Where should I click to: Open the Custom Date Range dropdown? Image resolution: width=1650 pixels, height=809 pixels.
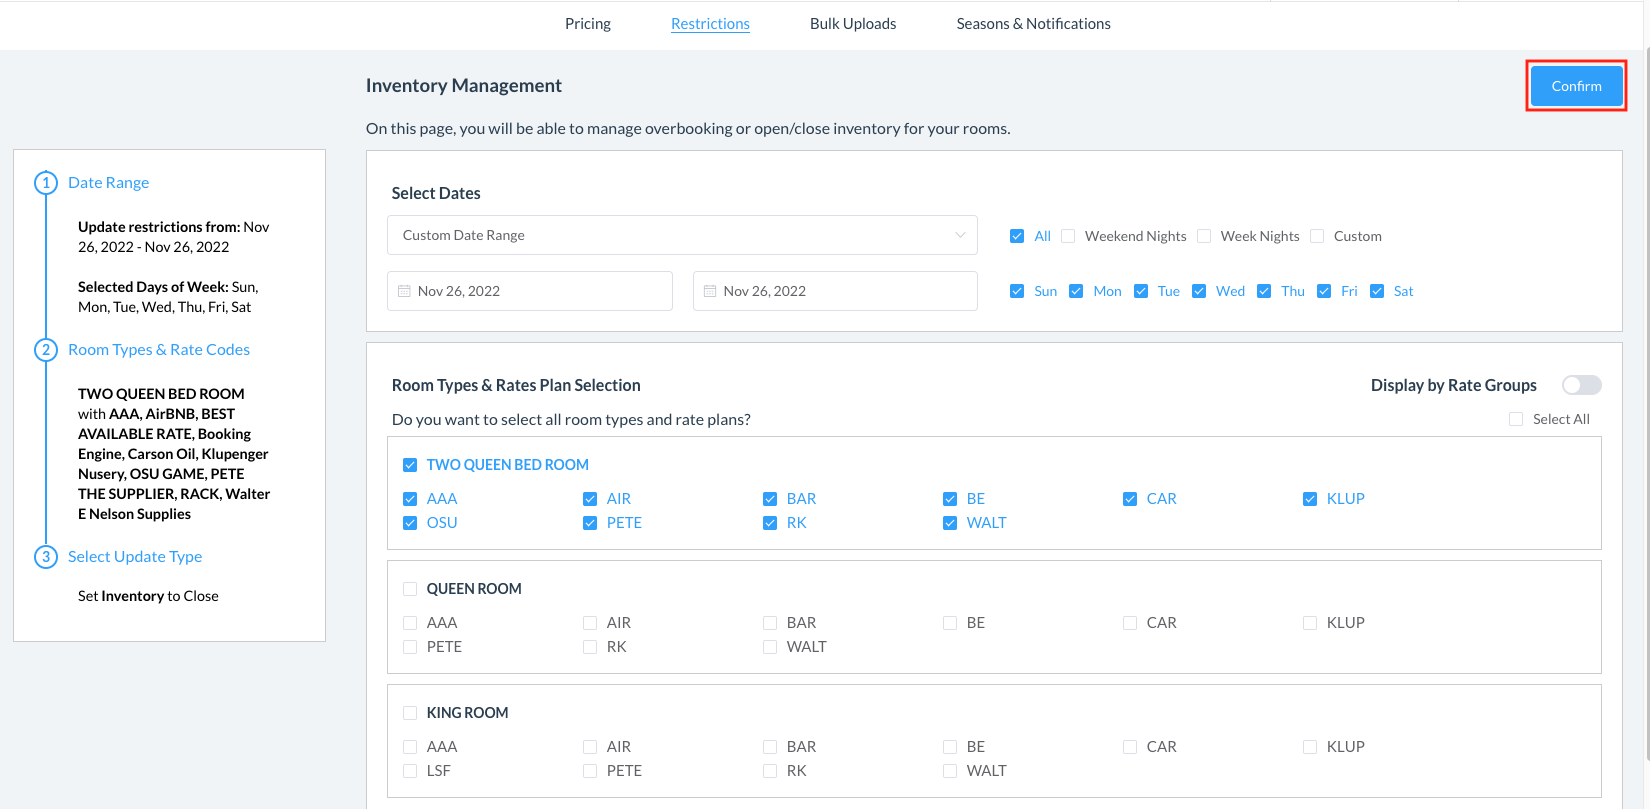[682, 235]
